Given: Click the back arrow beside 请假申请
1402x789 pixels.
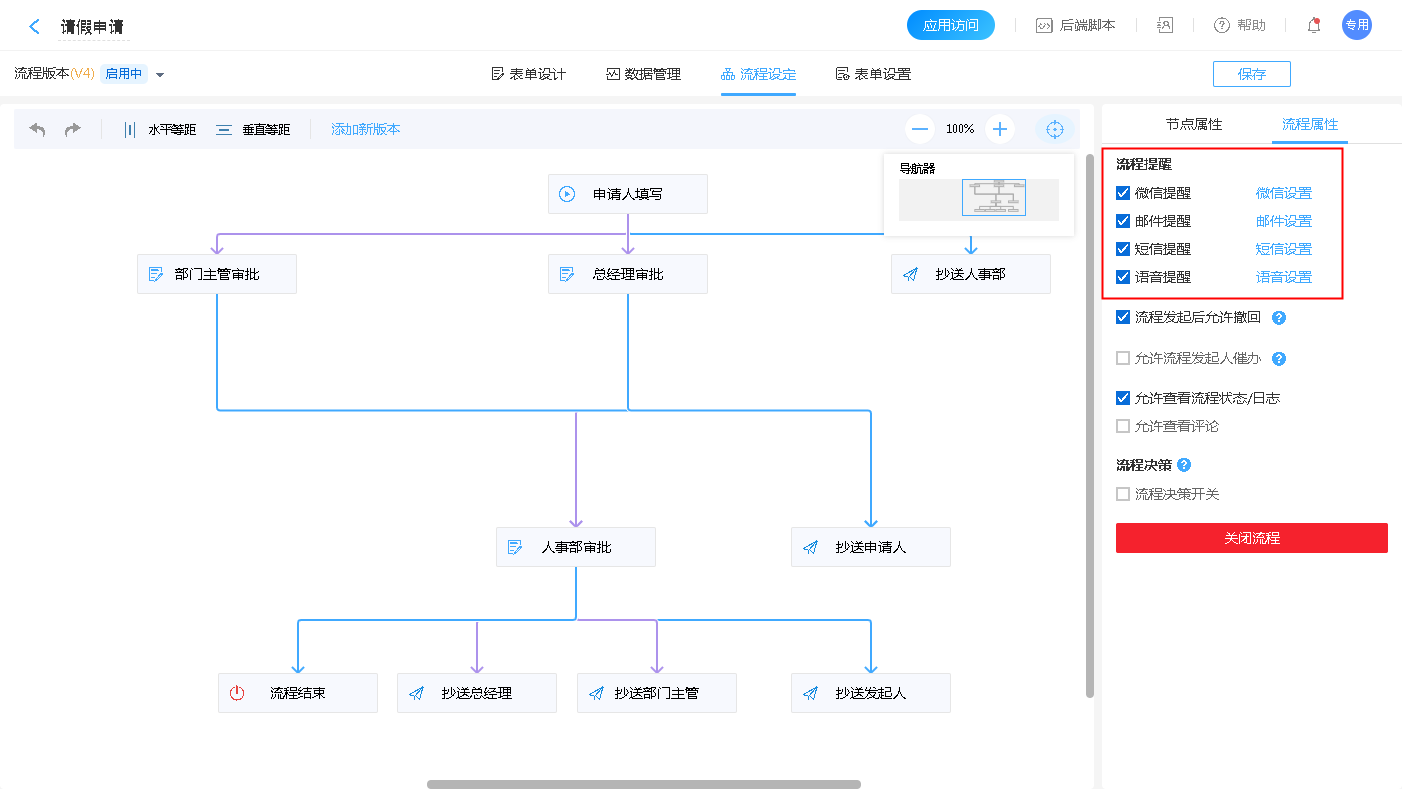Looking at the screenshot, I should 35,27.
